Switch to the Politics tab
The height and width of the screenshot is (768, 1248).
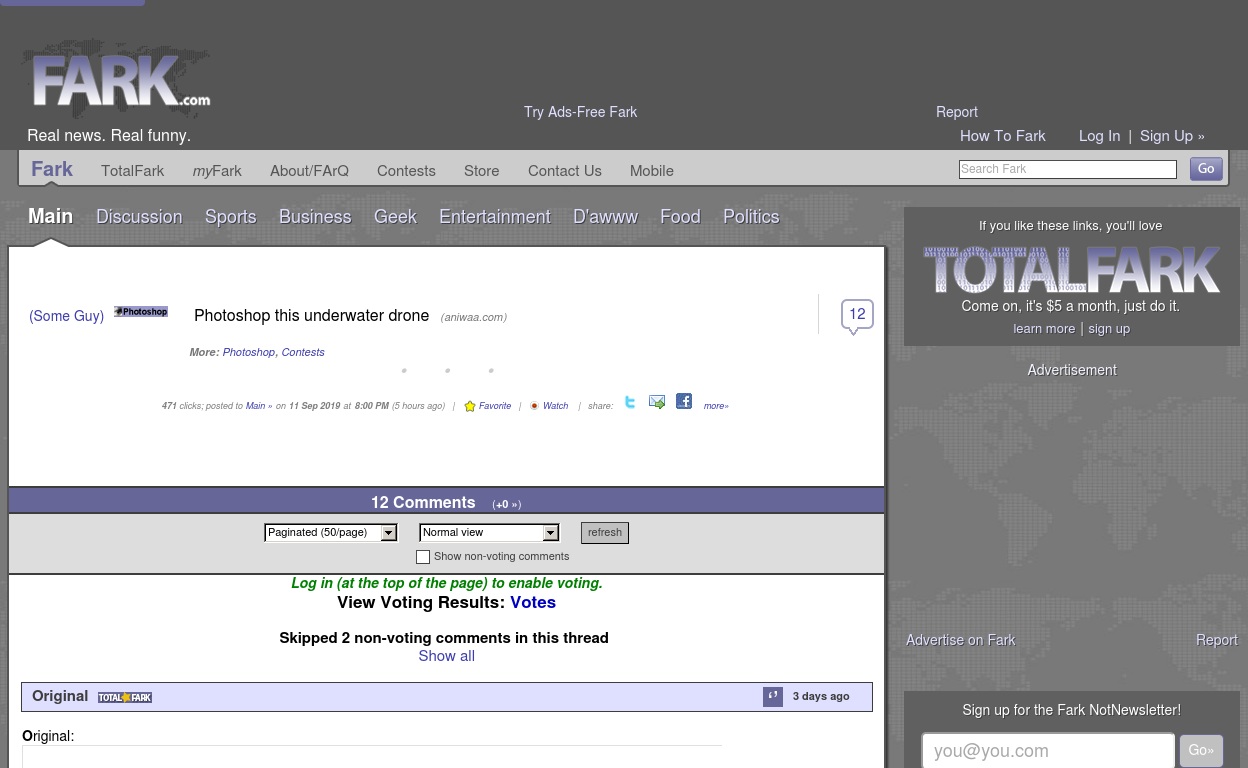(x=752, y=217)
